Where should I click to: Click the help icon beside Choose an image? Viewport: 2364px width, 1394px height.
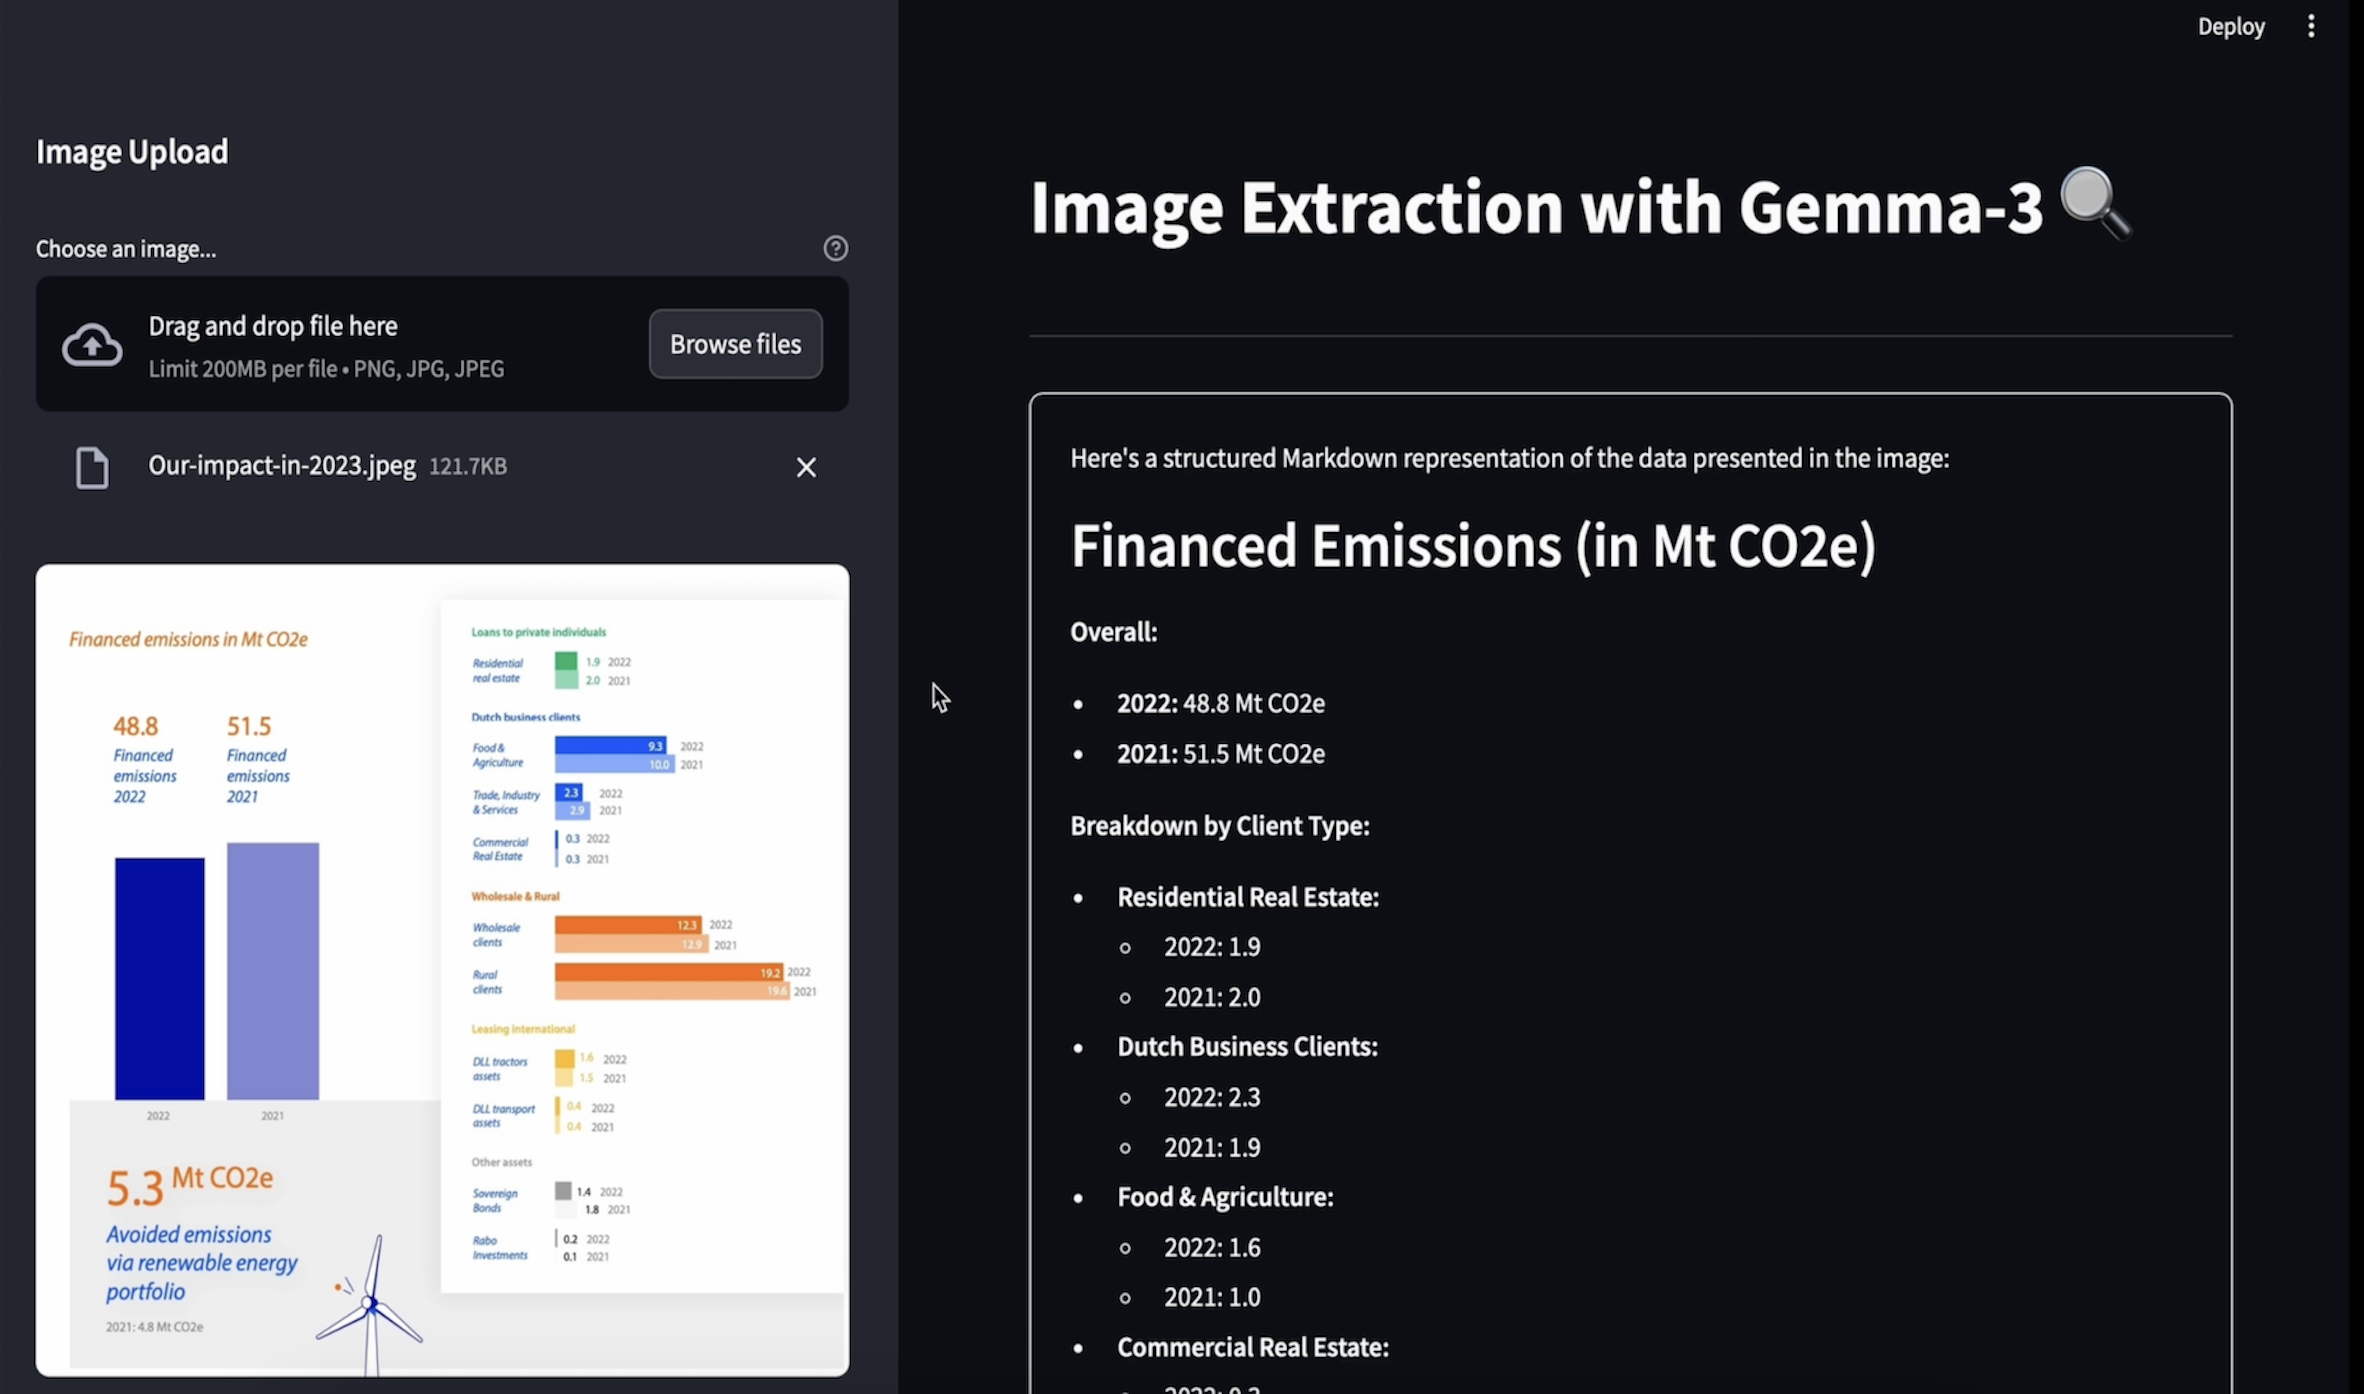pyautogui.click(x=835, y=248)
